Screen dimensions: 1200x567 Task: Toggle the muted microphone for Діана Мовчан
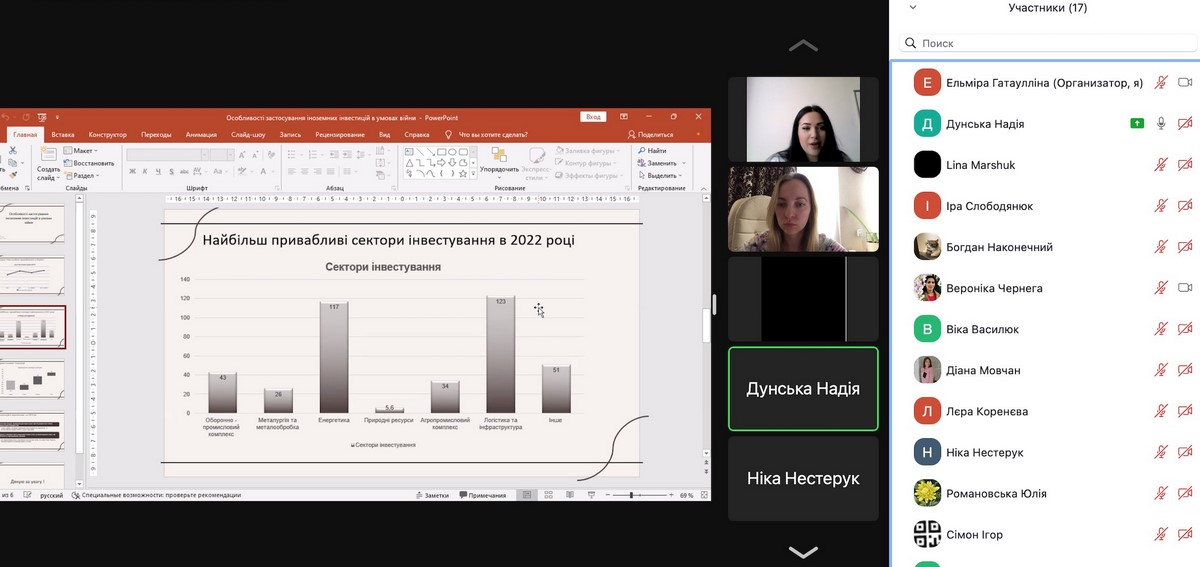[1161, 370]
